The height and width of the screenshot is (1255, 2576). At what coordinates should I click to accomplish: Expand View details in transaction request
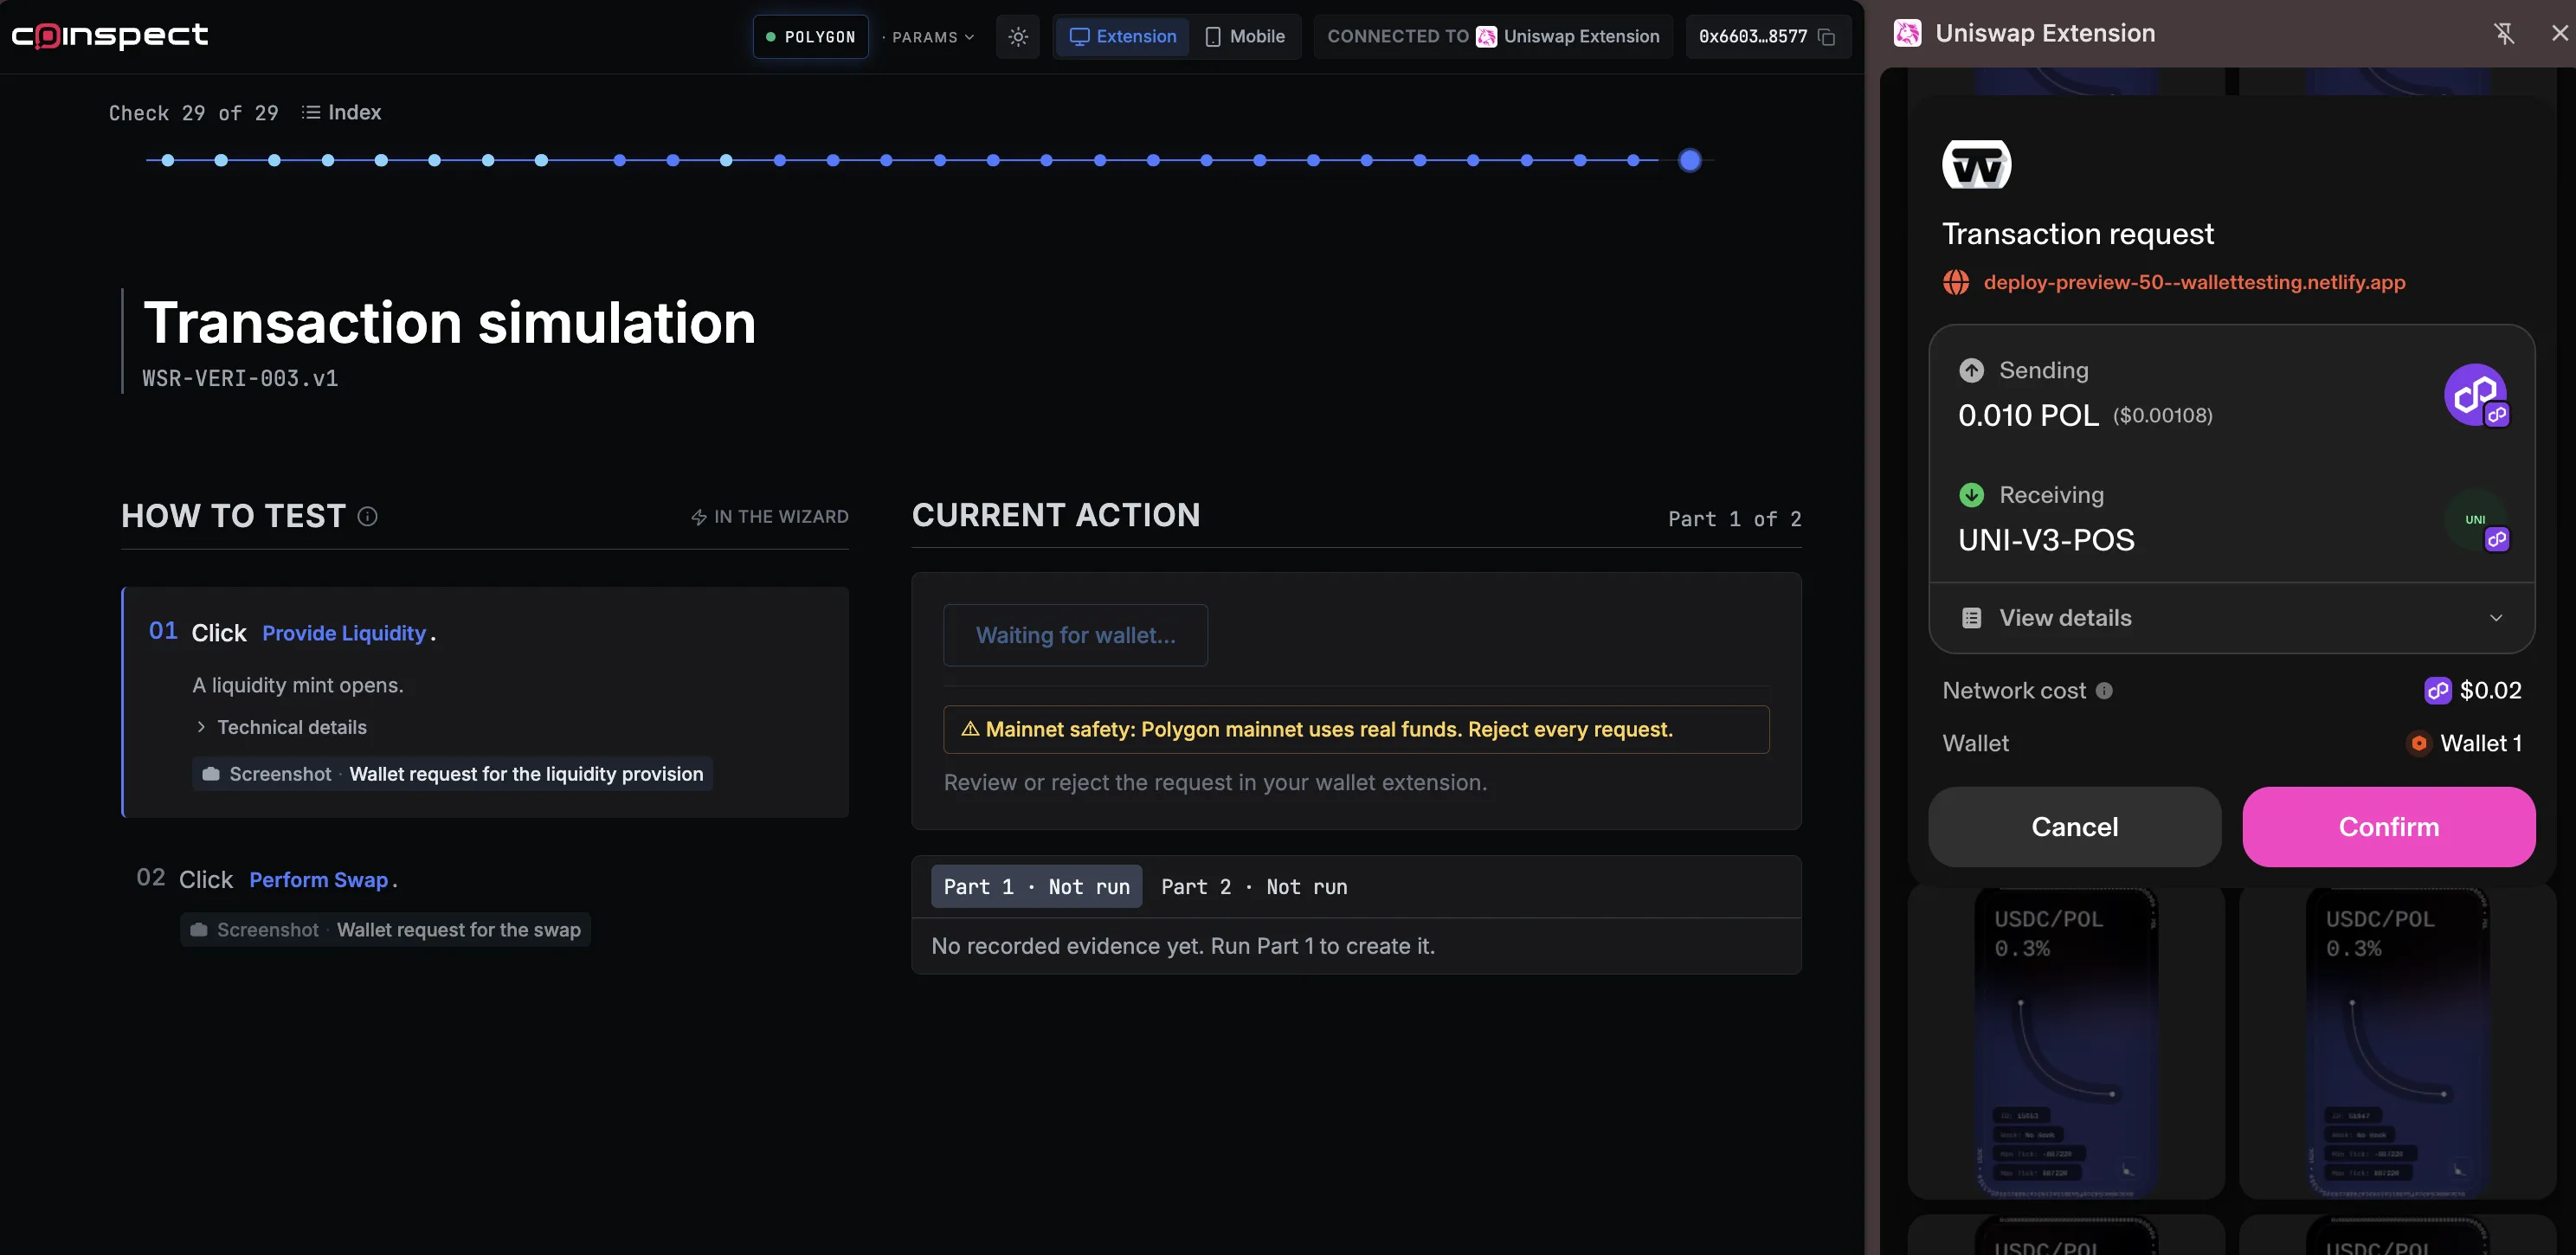tap(2231, 618)
